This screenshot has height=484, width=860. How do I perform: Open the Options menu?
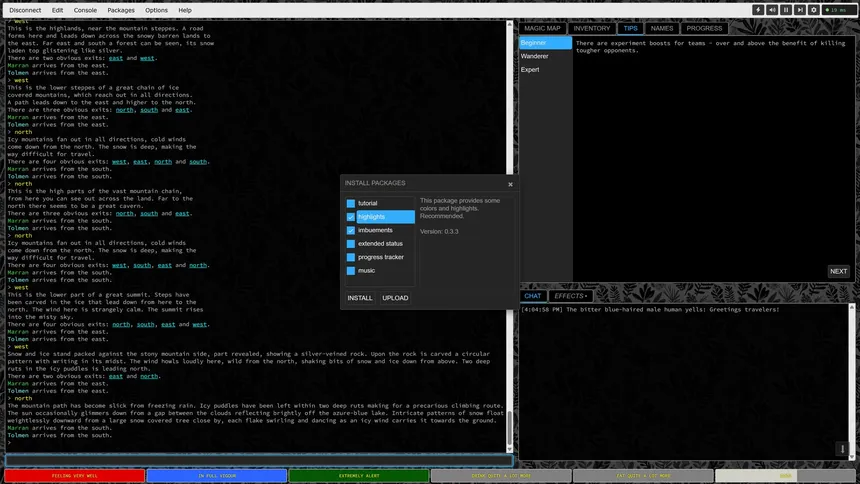(x=156, y=10)
